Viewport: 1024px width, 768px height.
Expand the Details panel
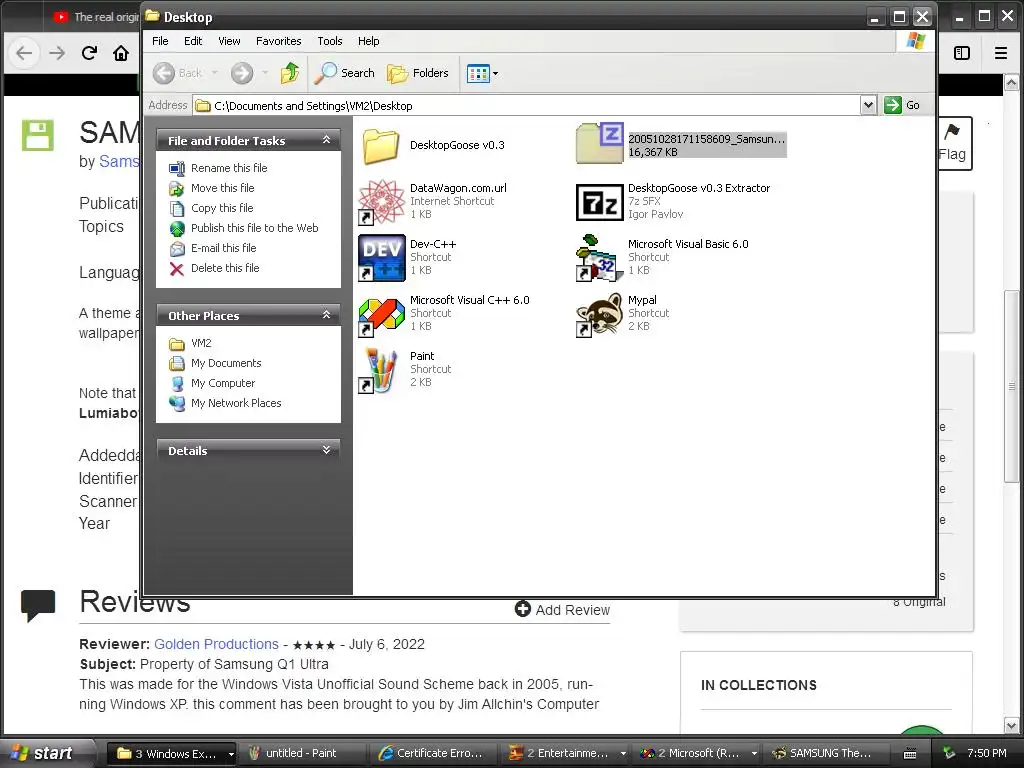click(327, 450)
